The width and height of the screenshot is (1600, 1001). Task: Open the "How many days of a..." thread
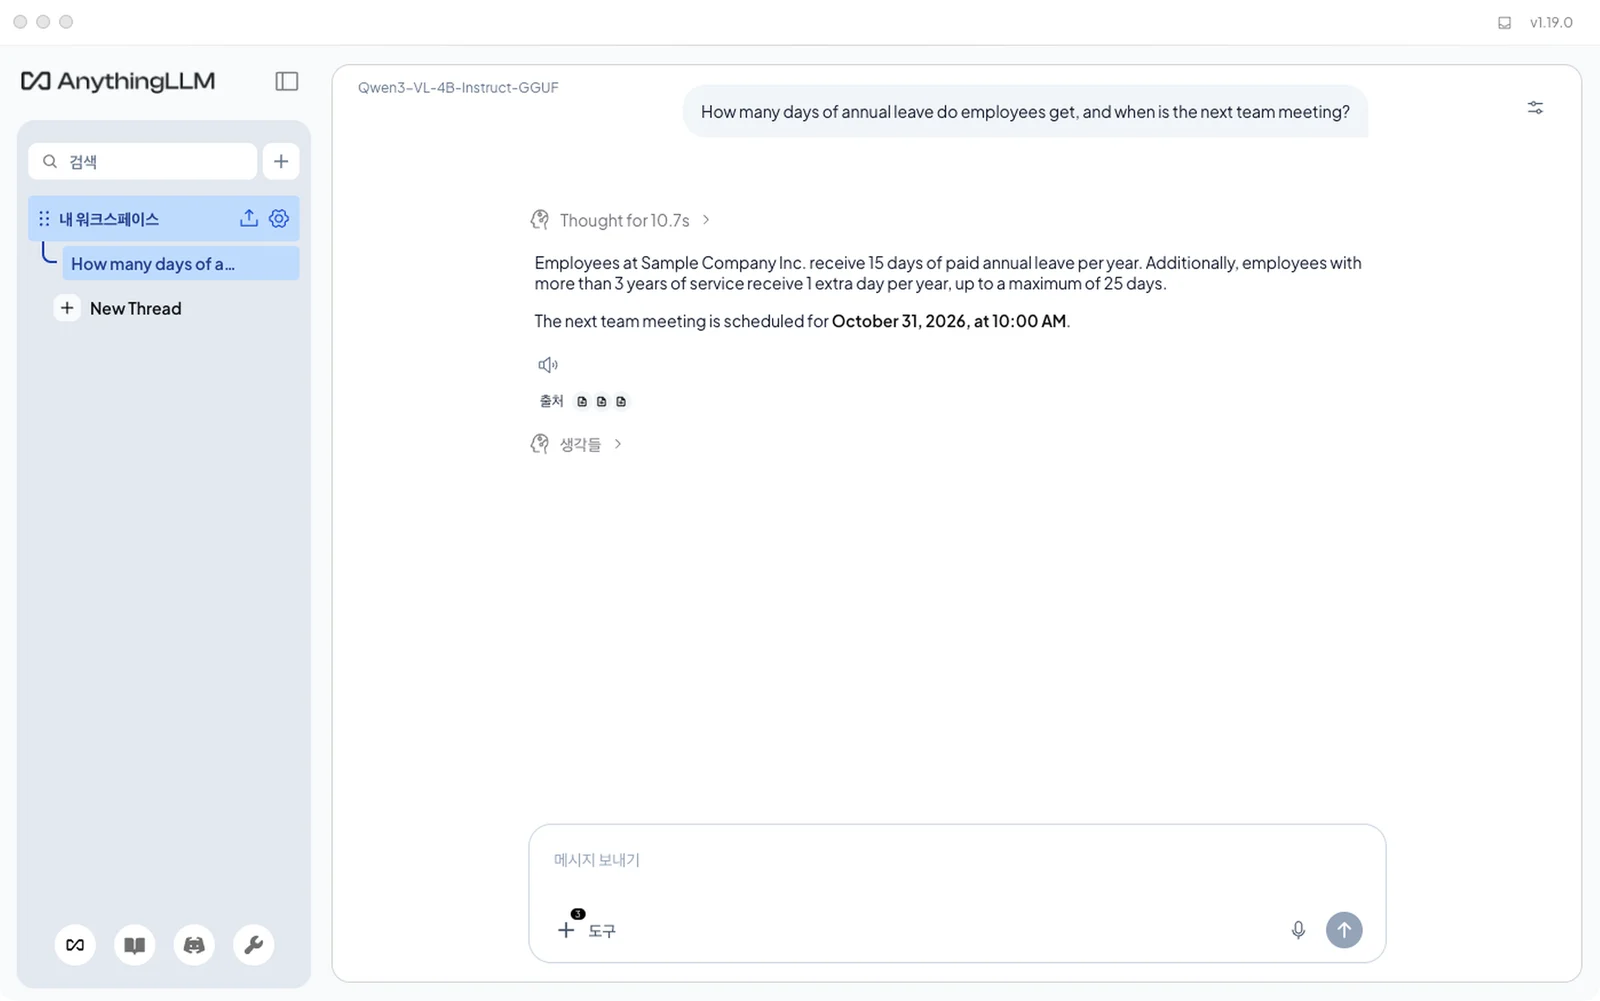tap(180, 264)
